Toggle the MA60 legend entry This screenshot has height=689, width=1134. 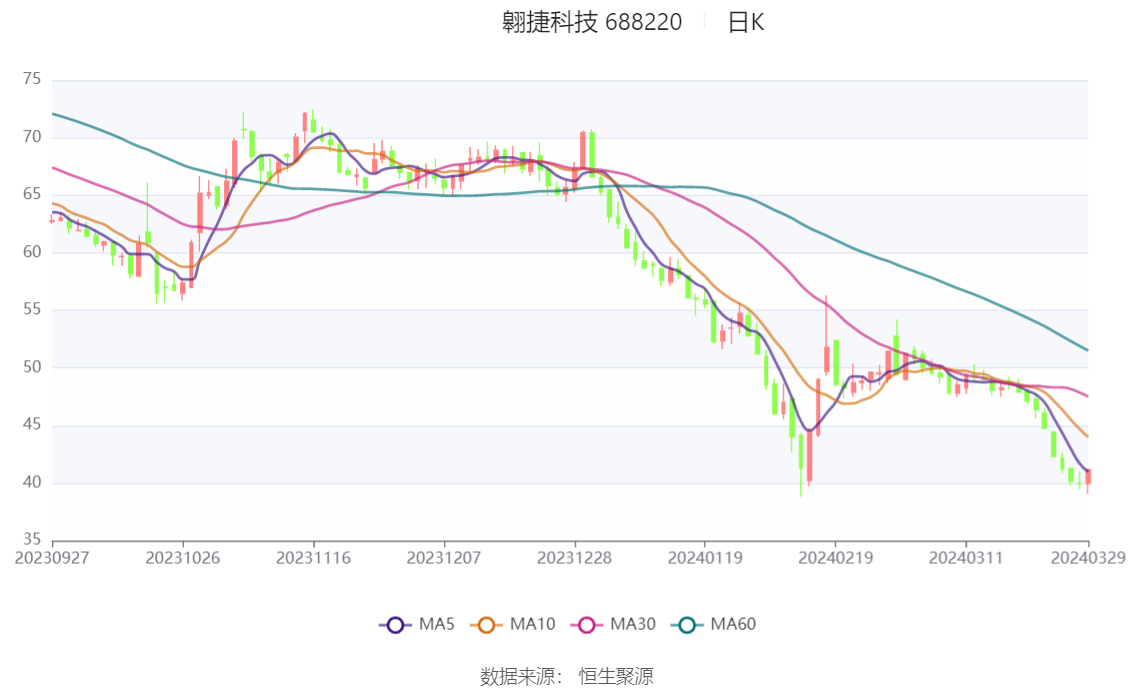pos(714,624)
